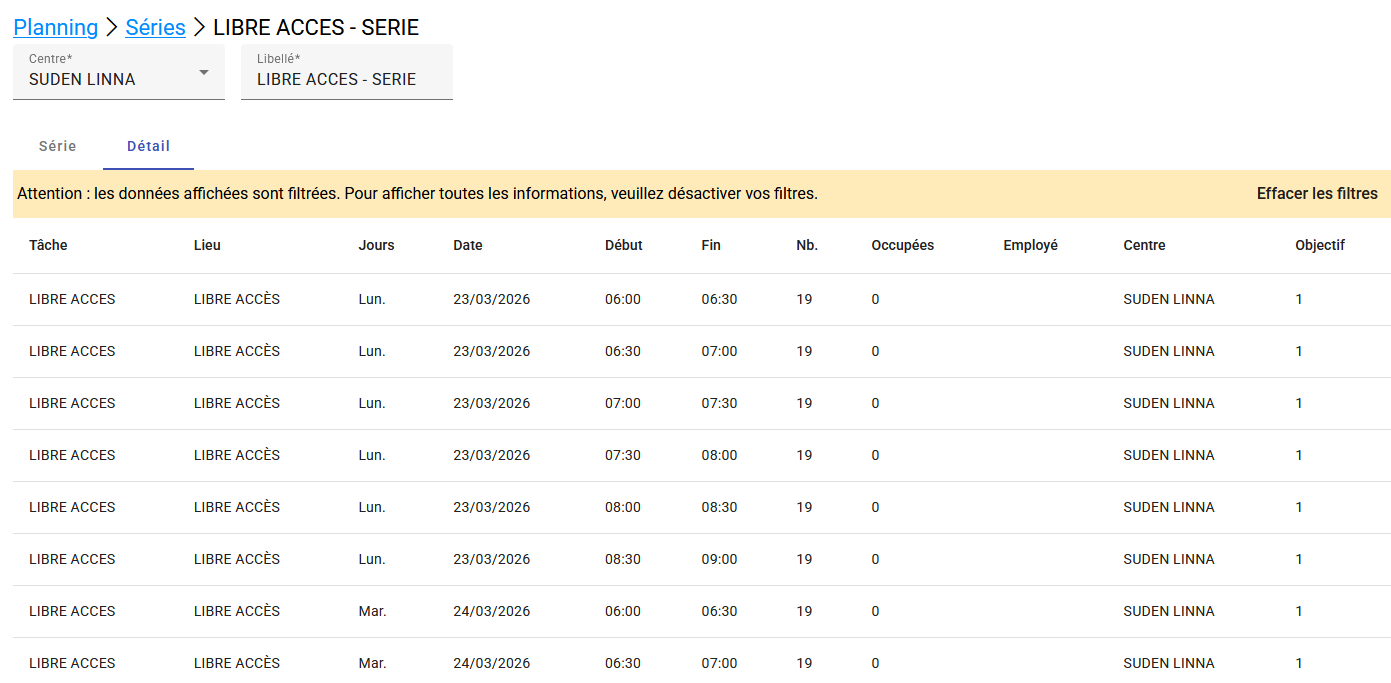Sort by the Début column header

623,245
